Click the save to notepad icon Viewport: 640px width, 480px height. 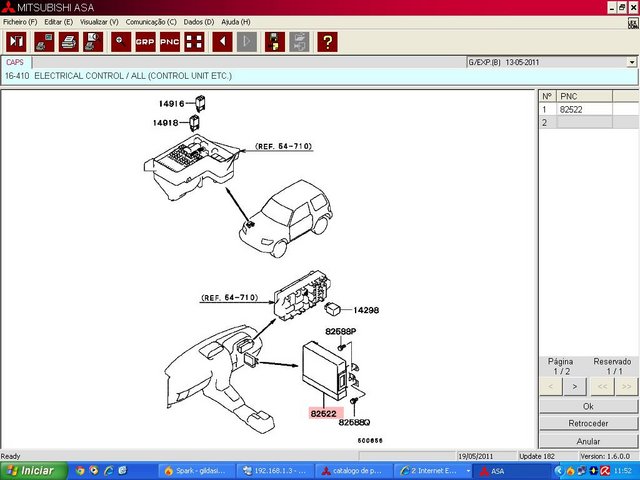(275, 42)
